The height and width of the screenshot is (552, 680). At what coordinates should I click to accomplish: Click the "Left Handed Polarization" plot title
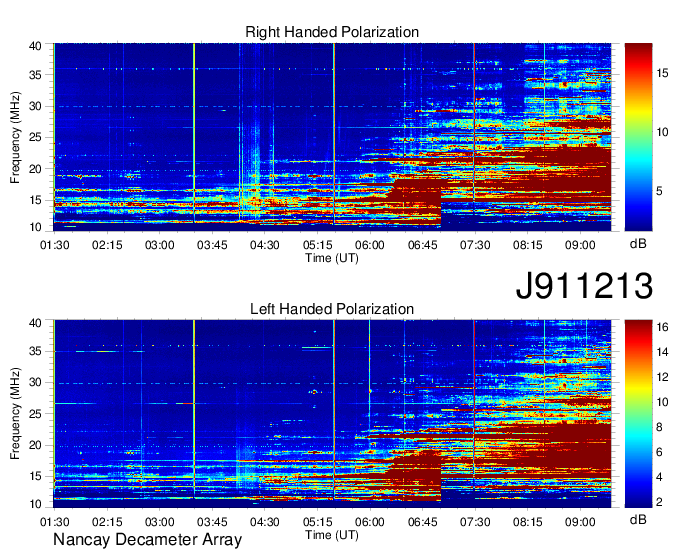click(x=332, y=309)
